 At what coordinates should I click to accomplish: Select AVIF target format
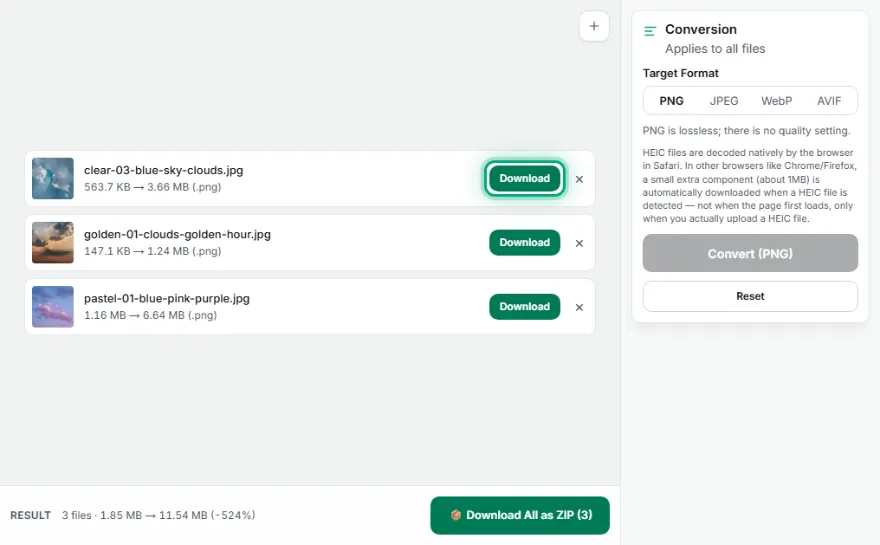[x=828, y=101]
